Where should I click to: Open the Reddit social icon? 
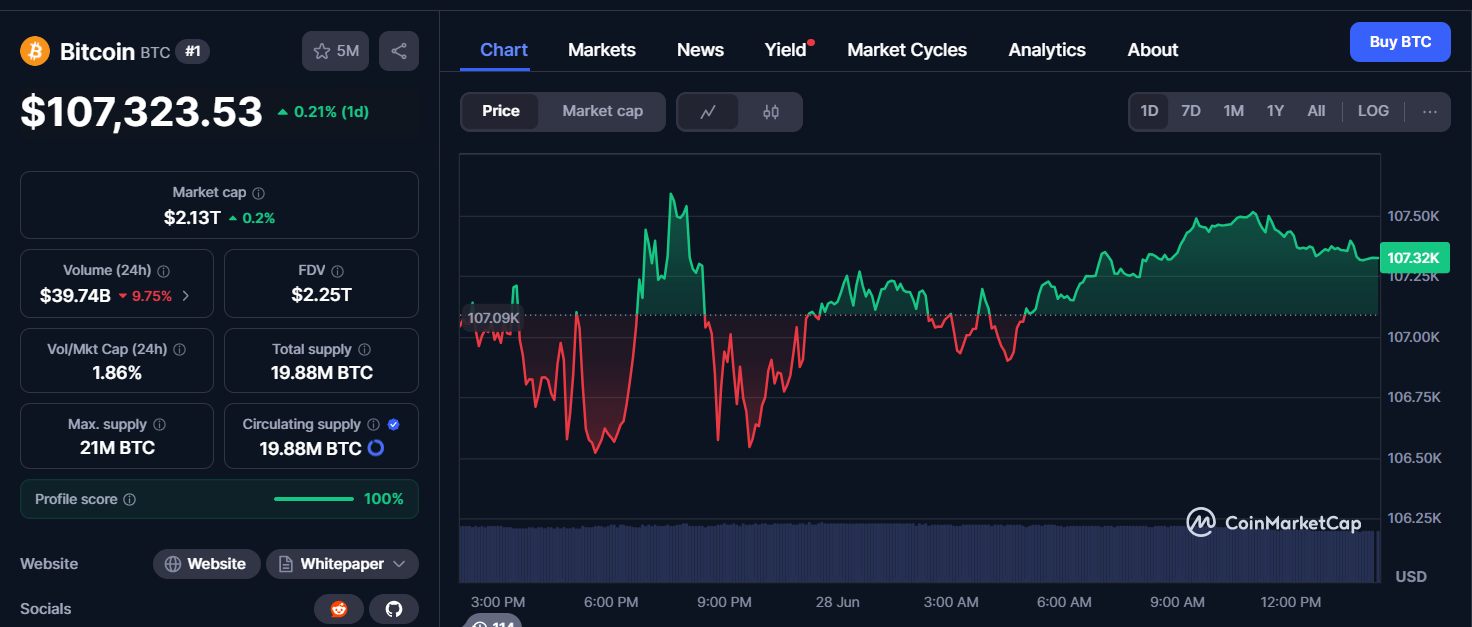339,609
